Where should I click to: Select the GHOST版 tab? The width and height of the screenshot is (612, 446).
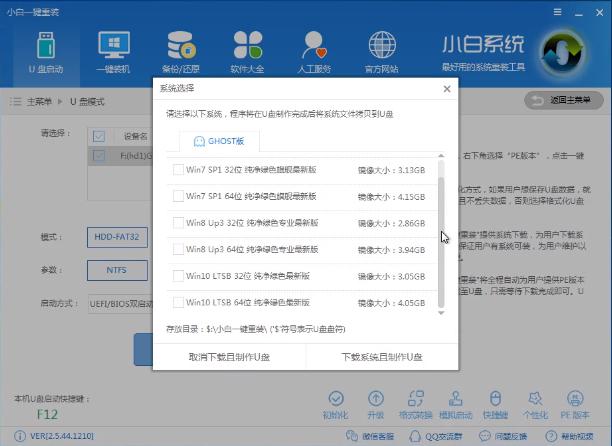pyautogui.click(x=219, y=141)
